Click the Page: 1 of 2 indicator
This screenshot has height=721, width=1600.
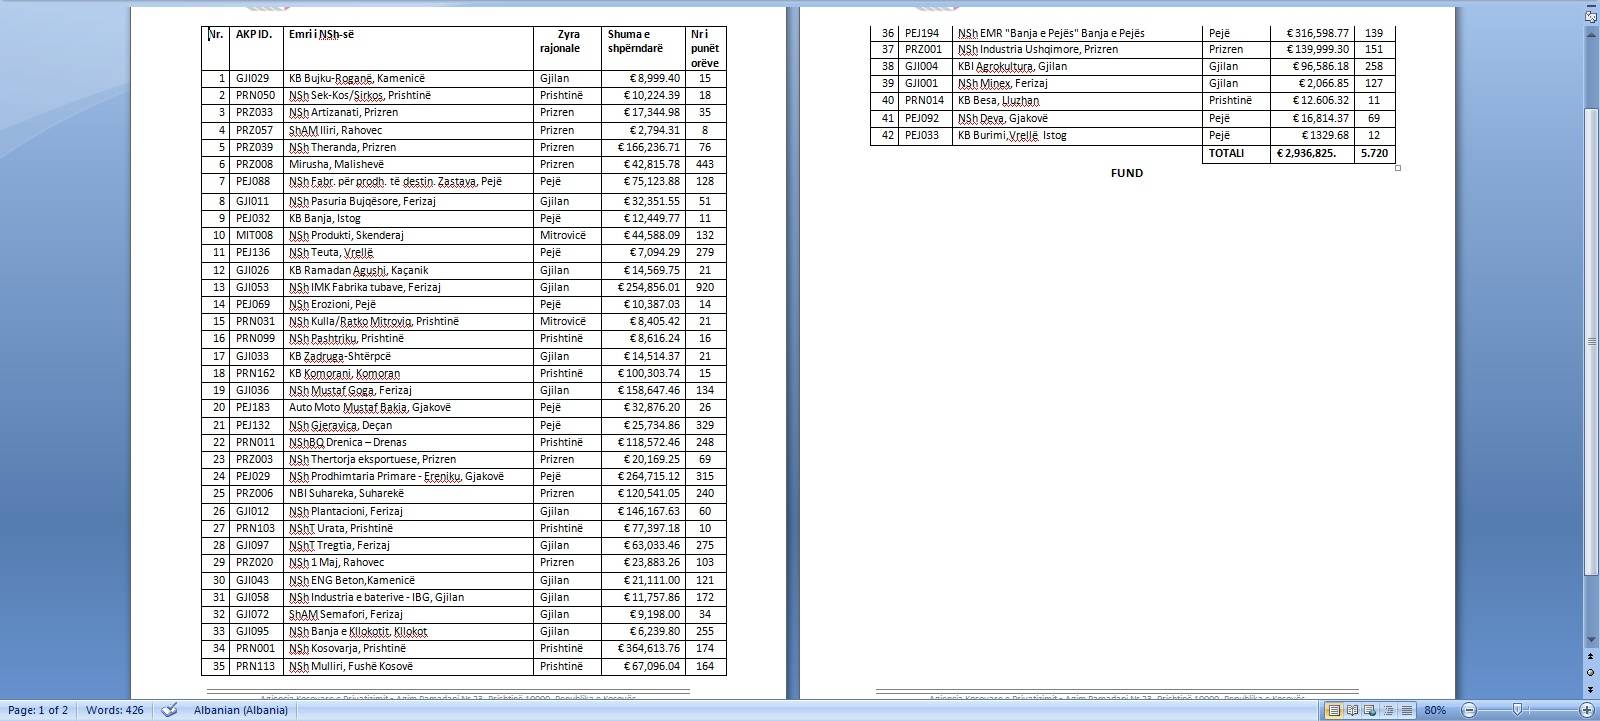pyautogui.click(x=38, y=710)
